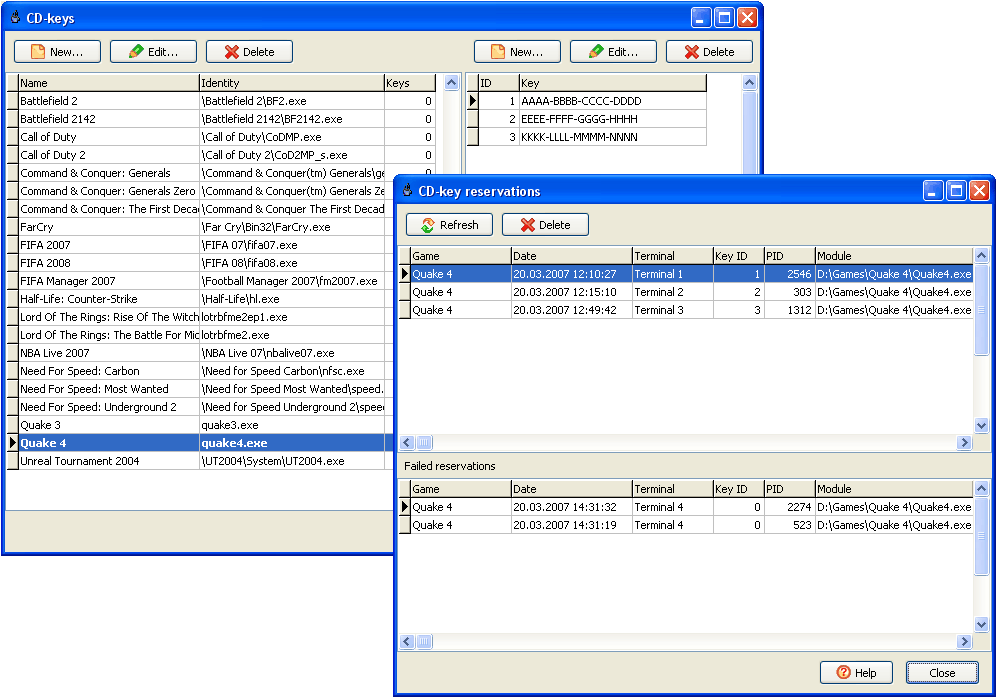Close the CD-key reservations dialog

(942, 673)
